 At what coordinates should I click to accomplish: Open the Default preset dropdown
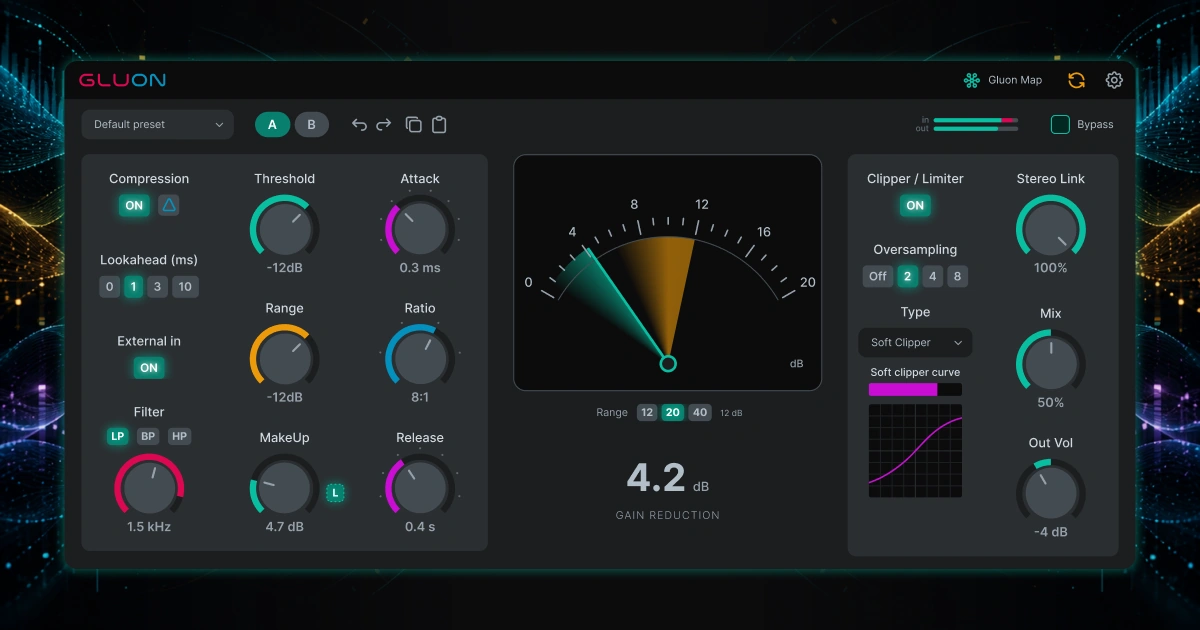pos(158,125)
